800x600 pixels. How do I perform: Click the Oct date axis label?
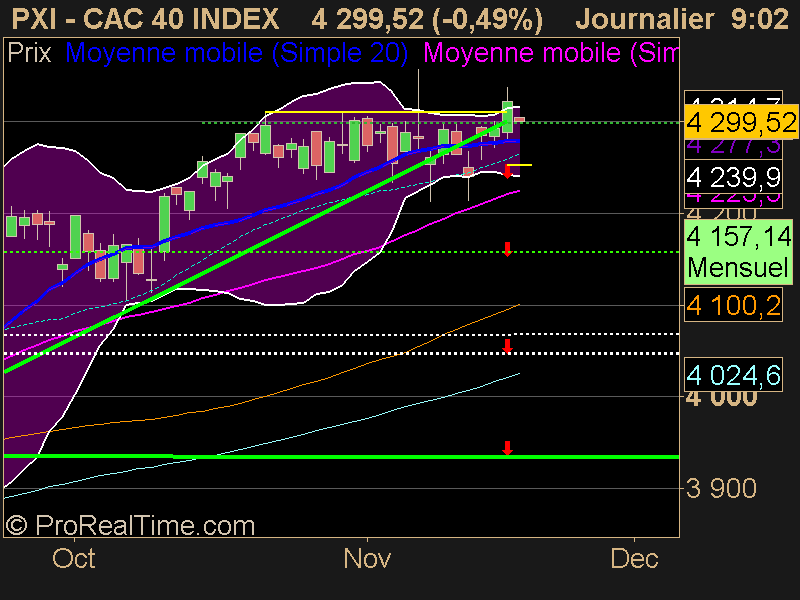pyautogui.click(x=73, y=559)
